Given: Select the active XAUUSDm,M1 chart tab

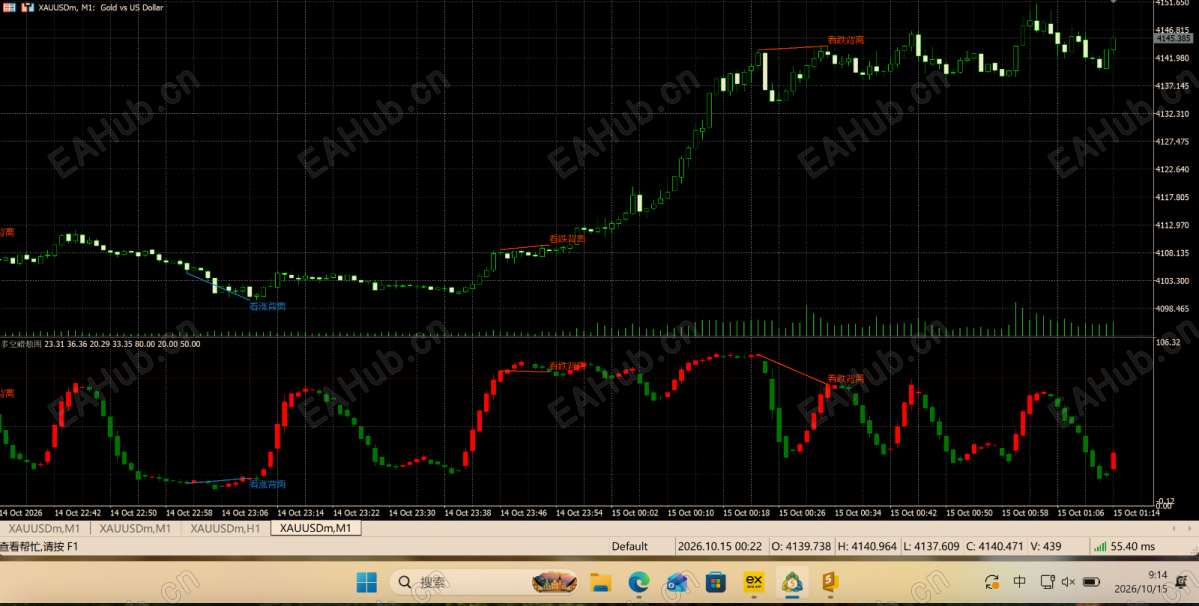Looking at the screenshot, I should tap(315, 528).
